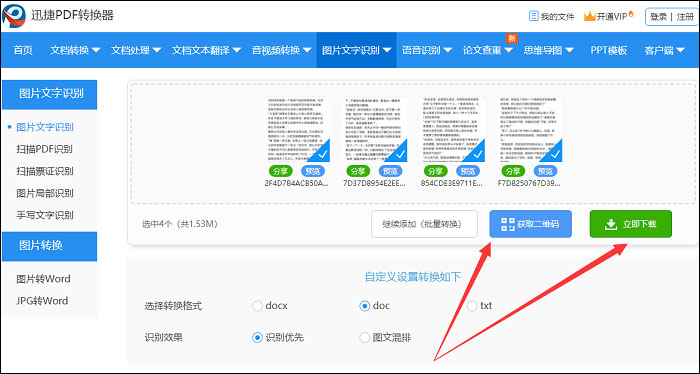Click the 自定义设置转换如下 heading

point(412,277)
